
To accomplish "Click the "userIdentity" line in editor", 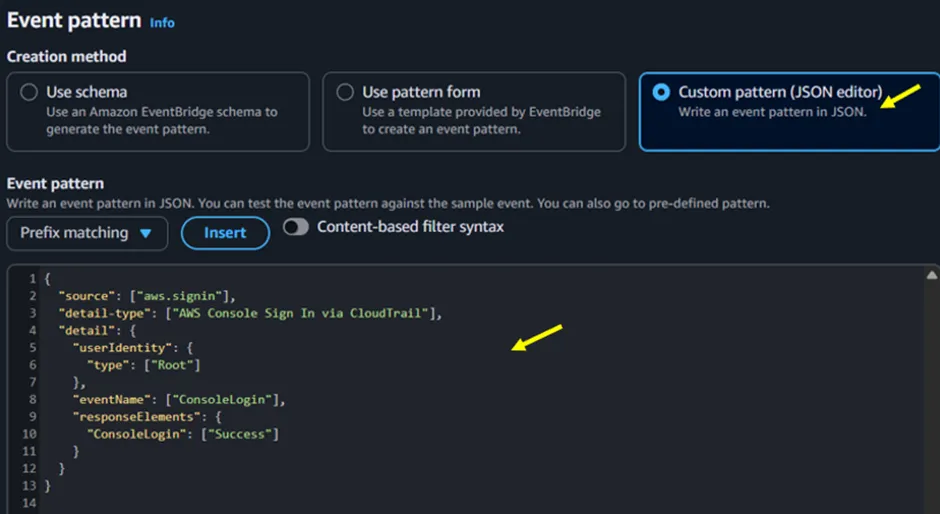I will (132, 348).
